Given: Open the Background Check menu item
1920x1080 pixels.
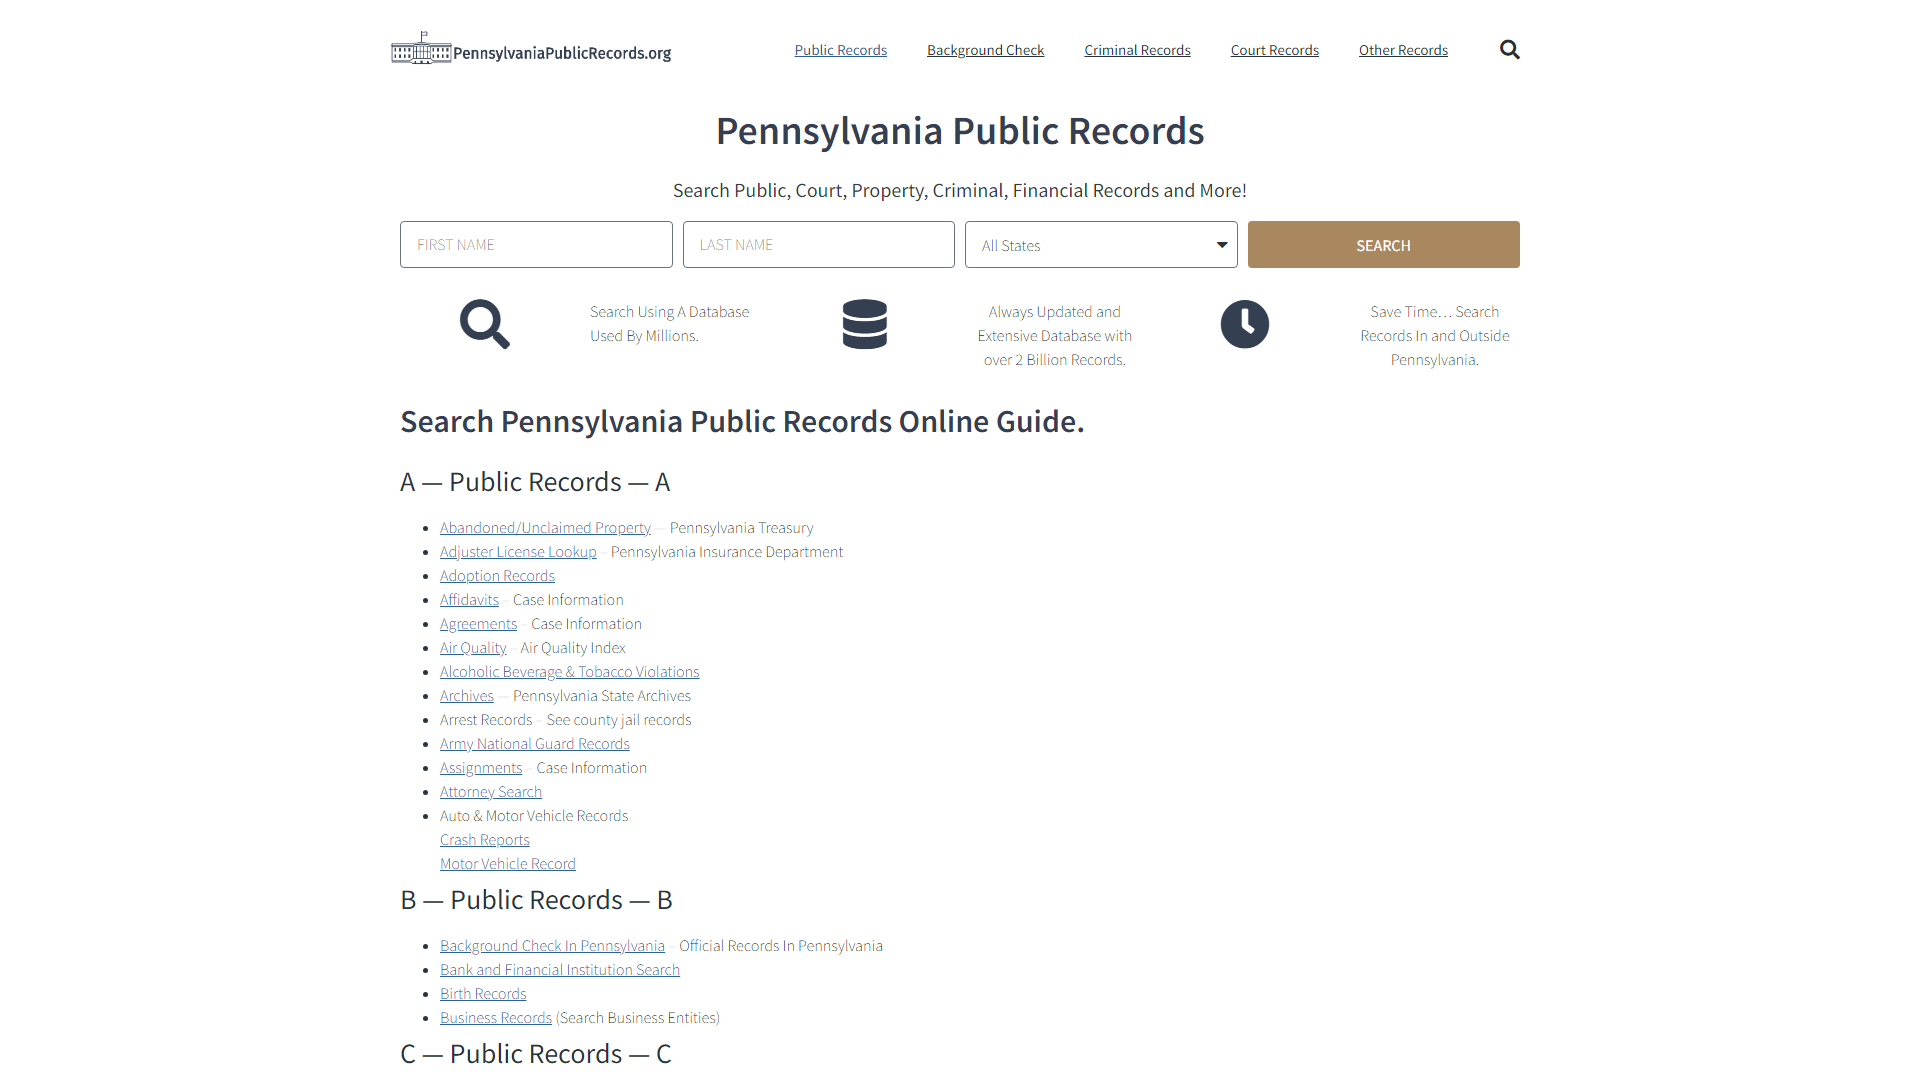Looking at the screenshot, I should pos(985,50).
